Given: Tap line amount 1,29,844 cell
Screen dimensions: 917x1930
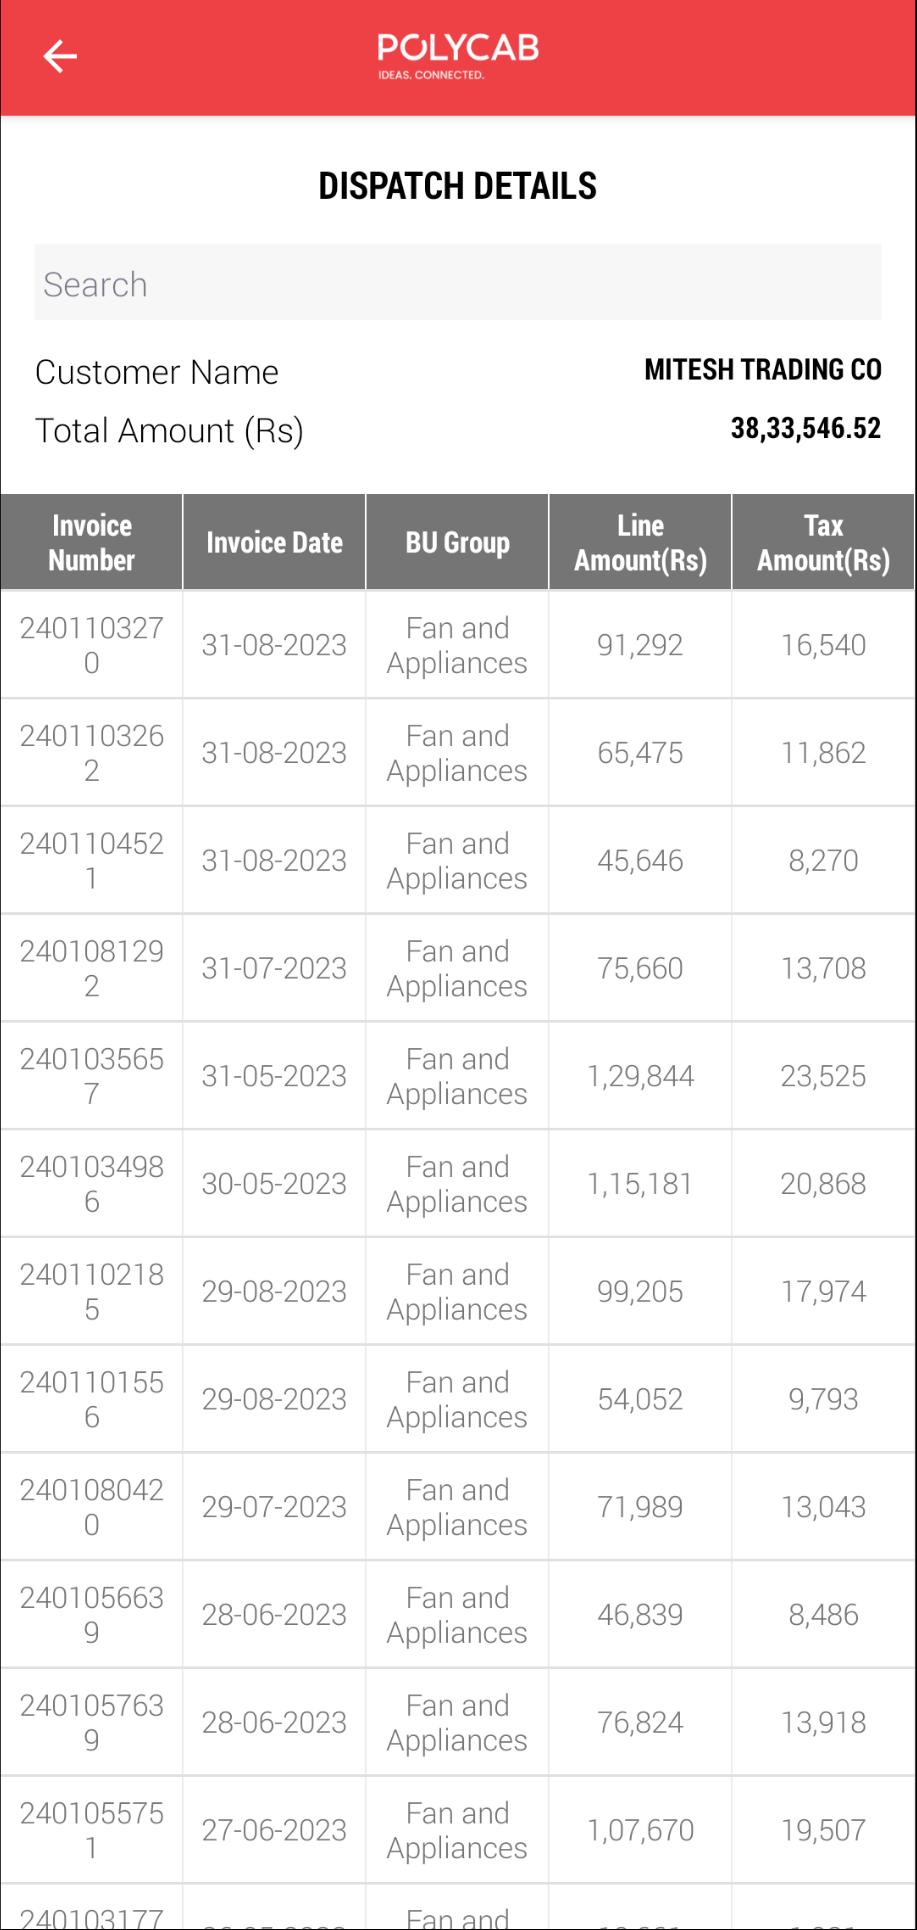Looking at the screenshot, I should pos(641,1076).
